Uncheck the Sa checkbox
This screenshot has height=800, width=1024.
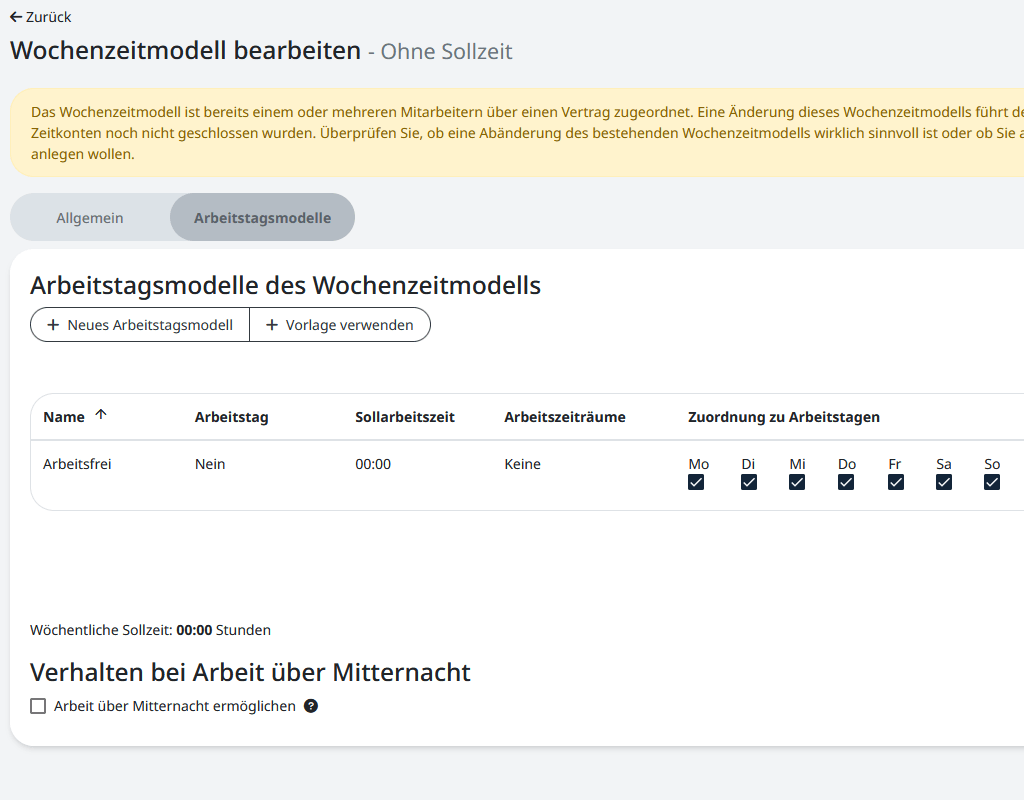943,482
